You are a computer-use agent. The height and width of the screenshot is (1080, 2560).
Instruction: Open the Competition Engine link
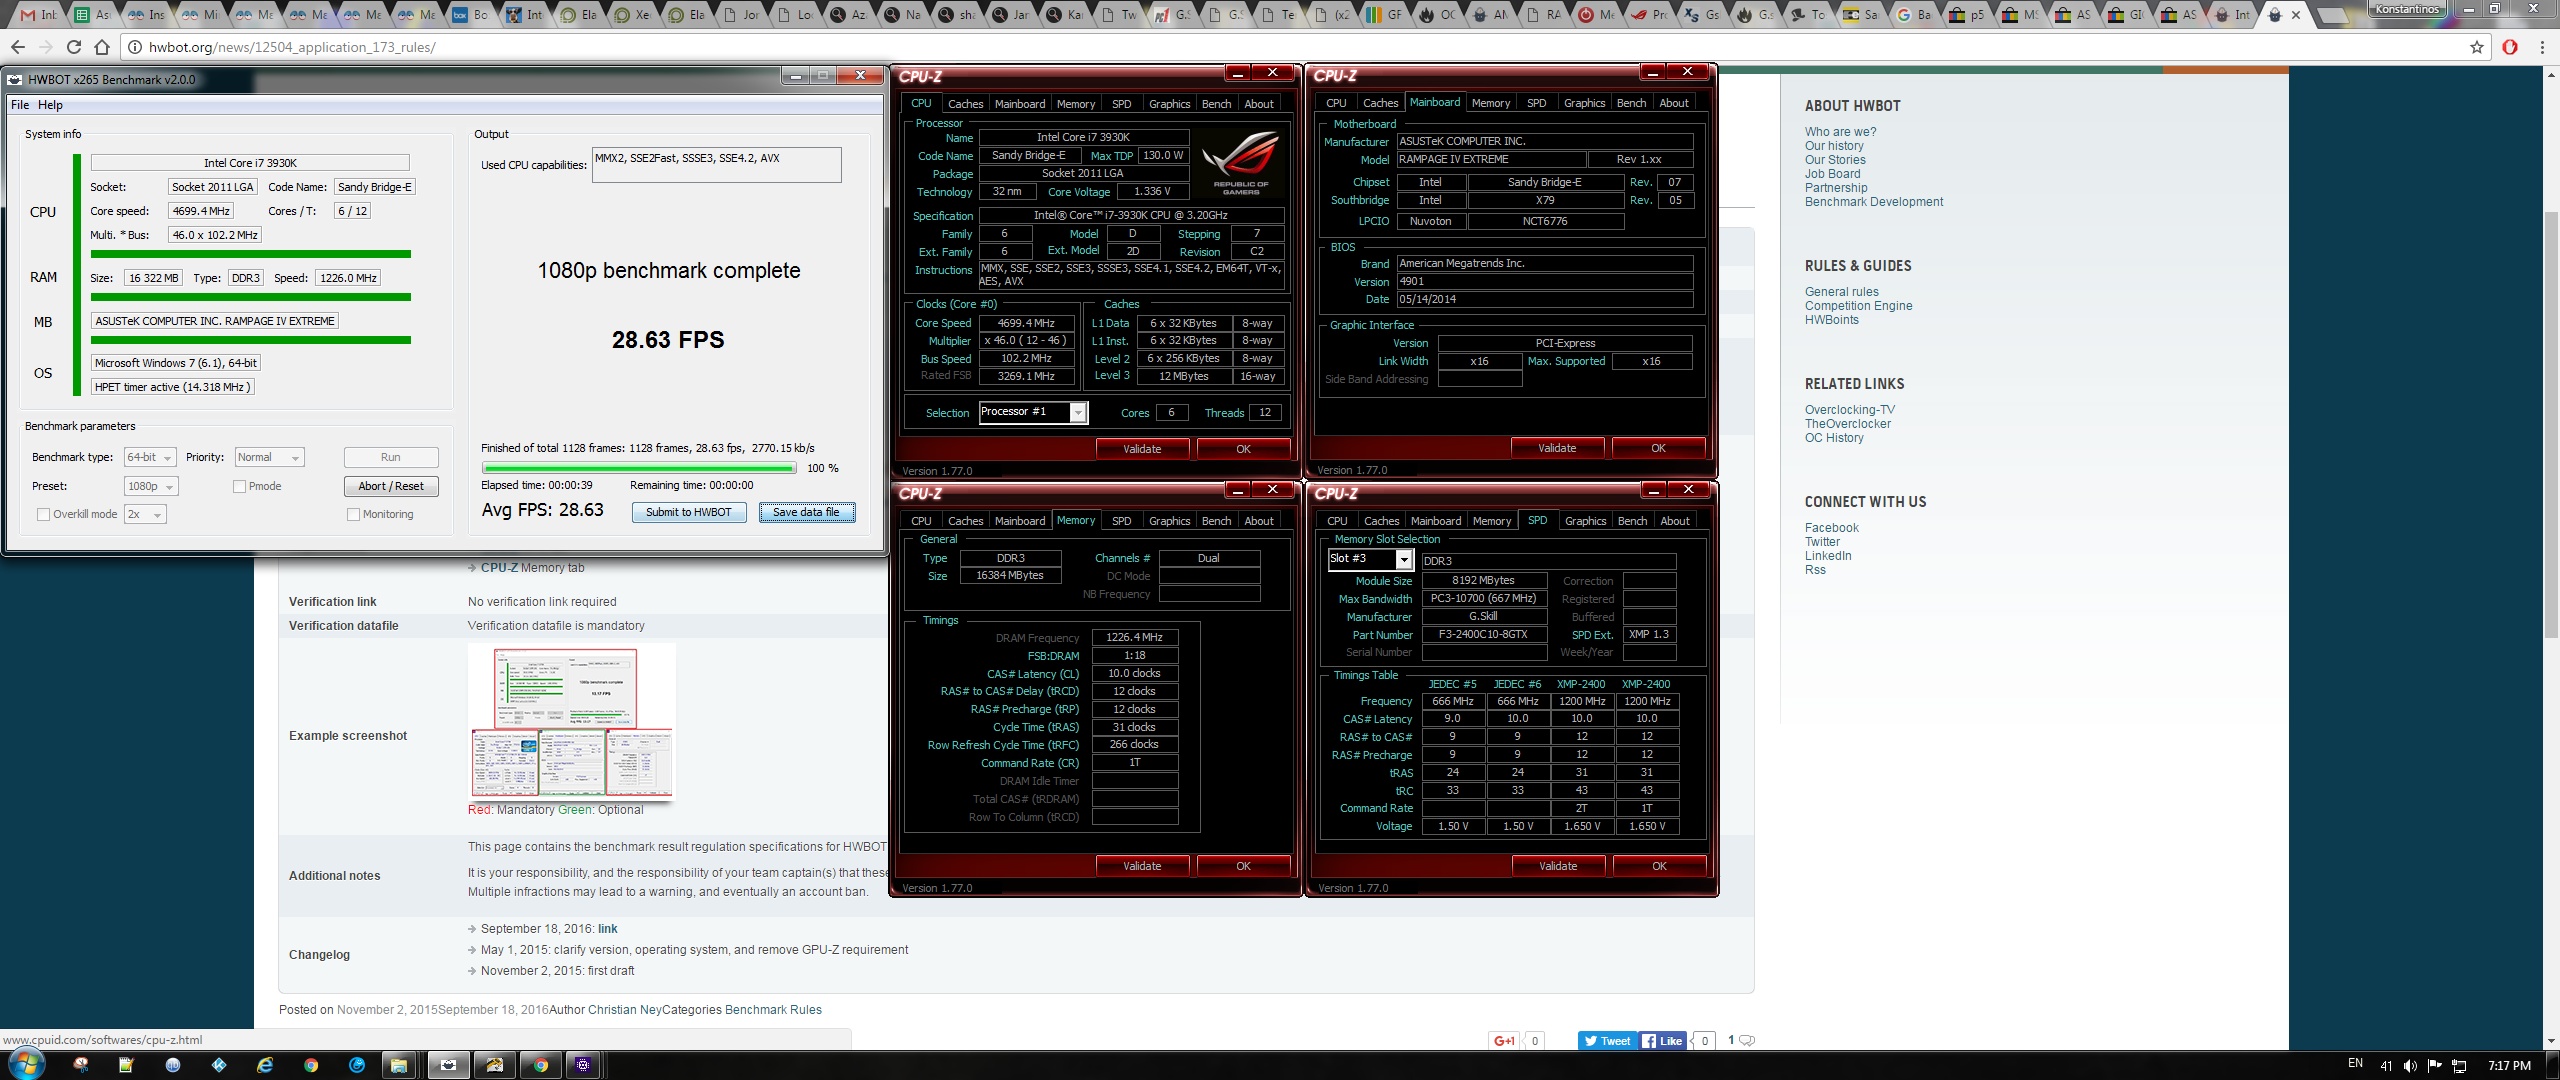click(x=1859, y=306)
